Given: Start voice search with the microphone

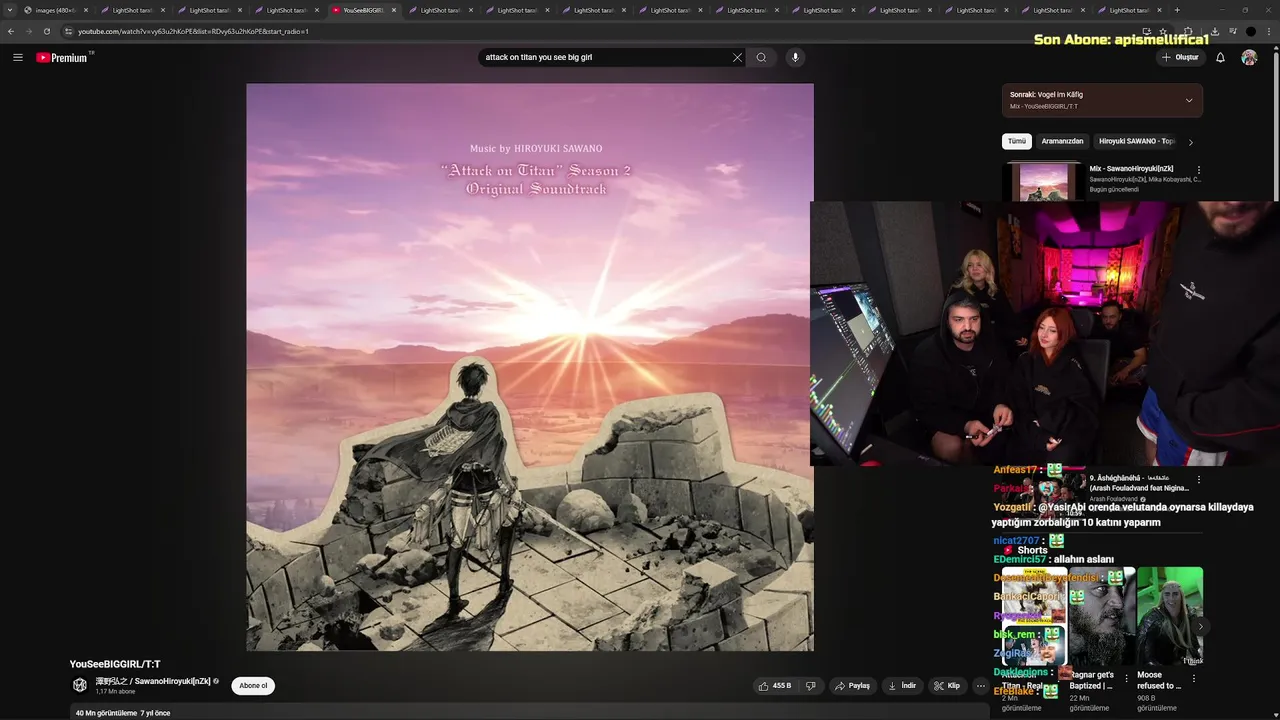Looking at the screenshot, I should [795, 57].
